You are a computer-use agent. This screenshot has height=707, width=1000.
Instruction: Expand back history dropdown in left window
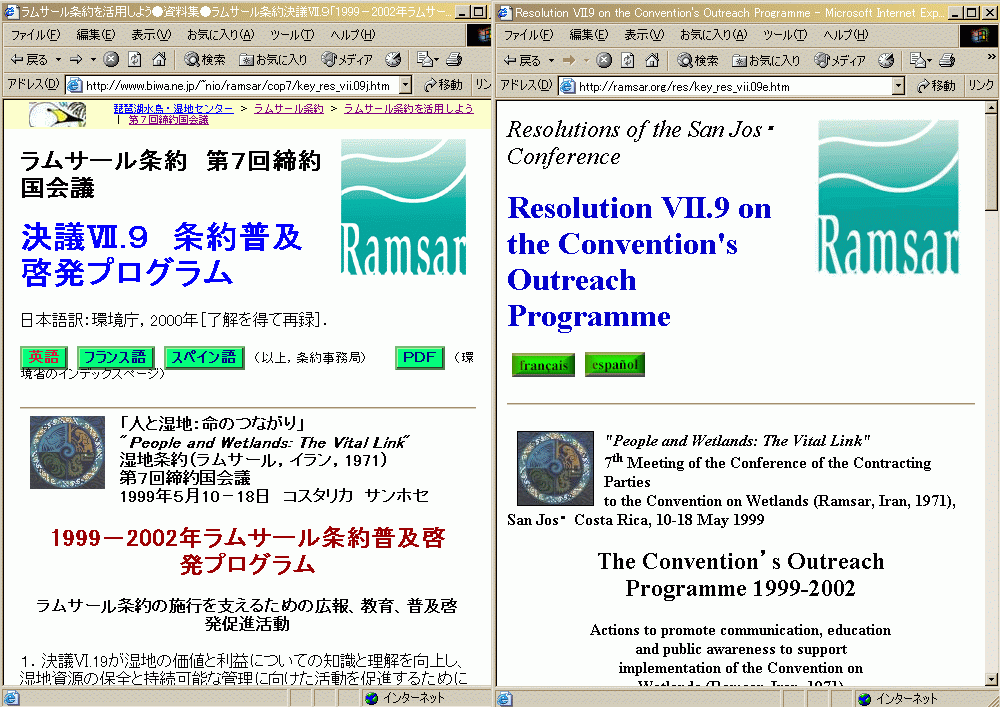(x=59, y=60)
